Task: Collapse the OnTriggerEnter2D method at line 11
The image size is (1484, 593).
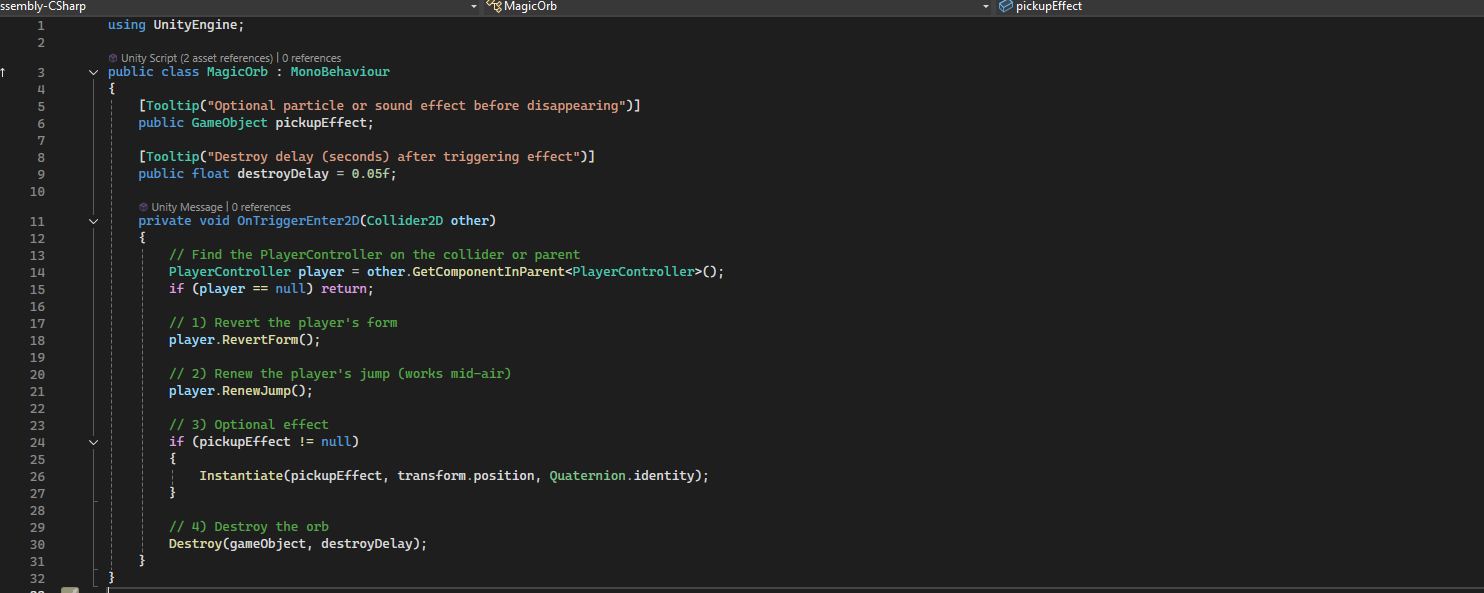Action: (x=93, y=221)
